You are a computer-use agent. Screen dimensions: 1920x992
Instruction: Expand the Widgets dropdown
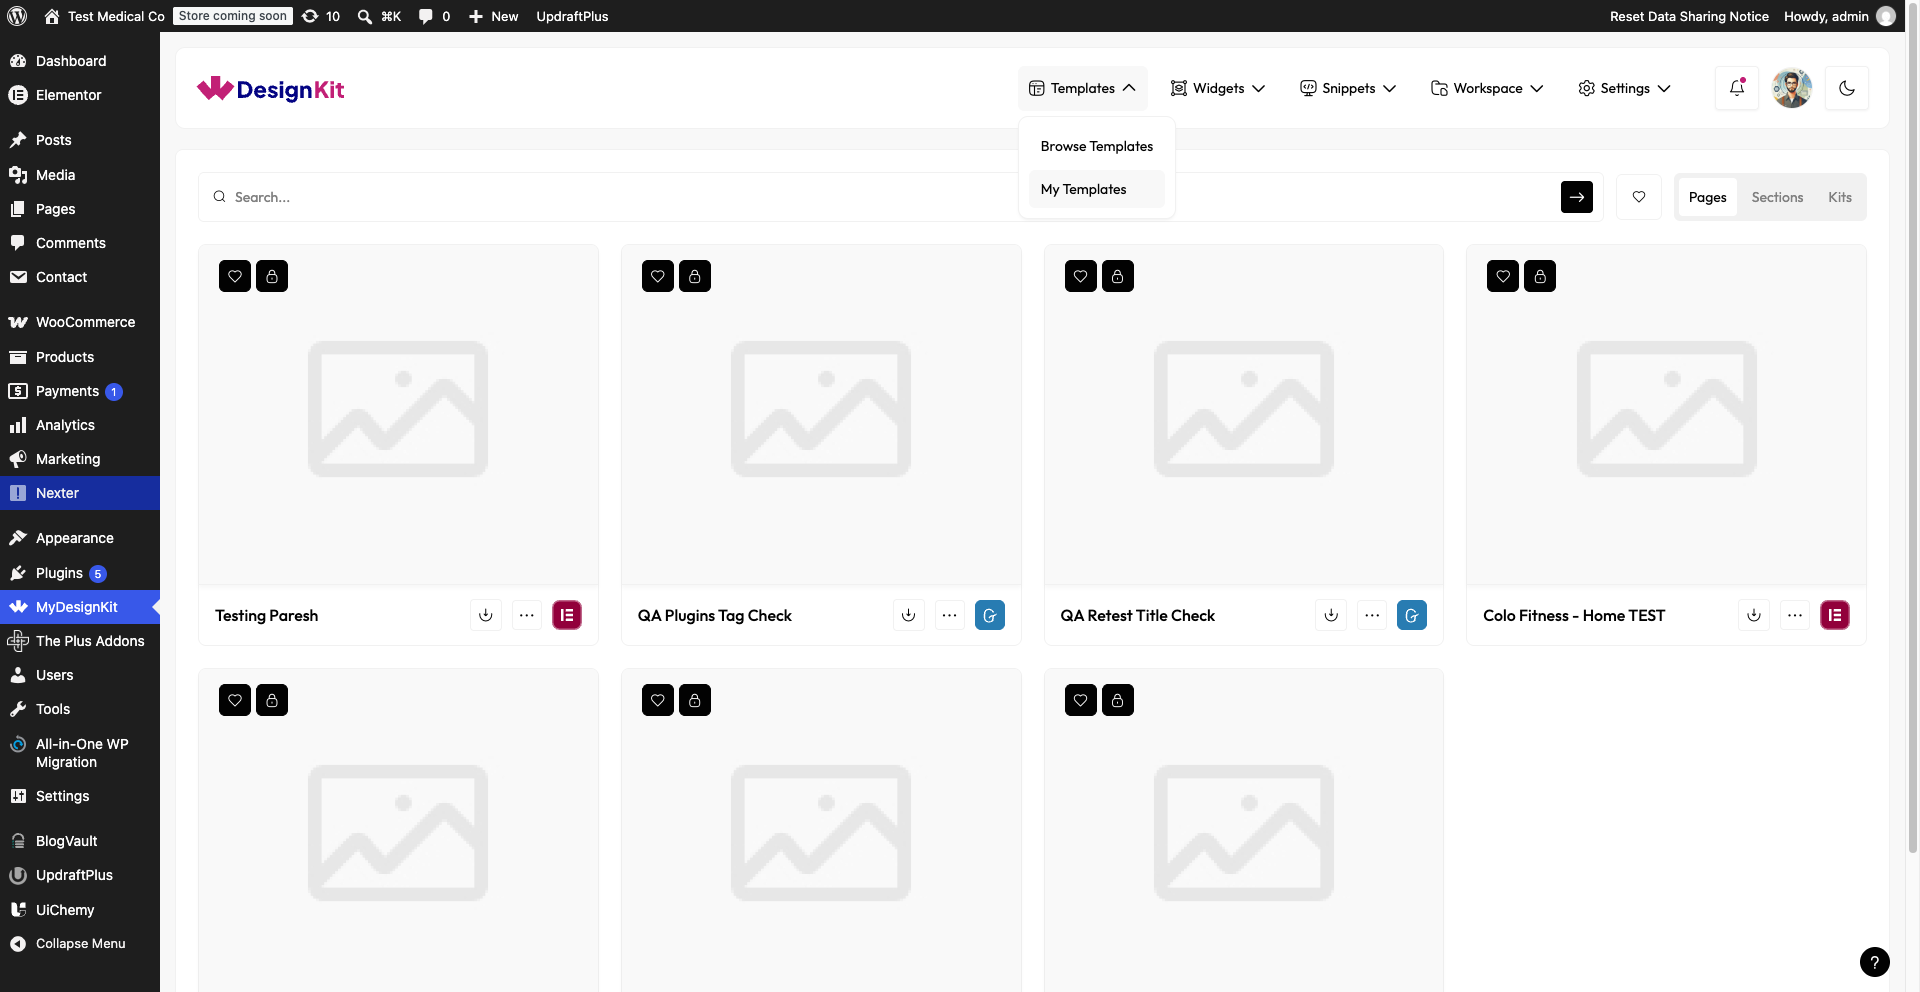(x=1218, y=88)
